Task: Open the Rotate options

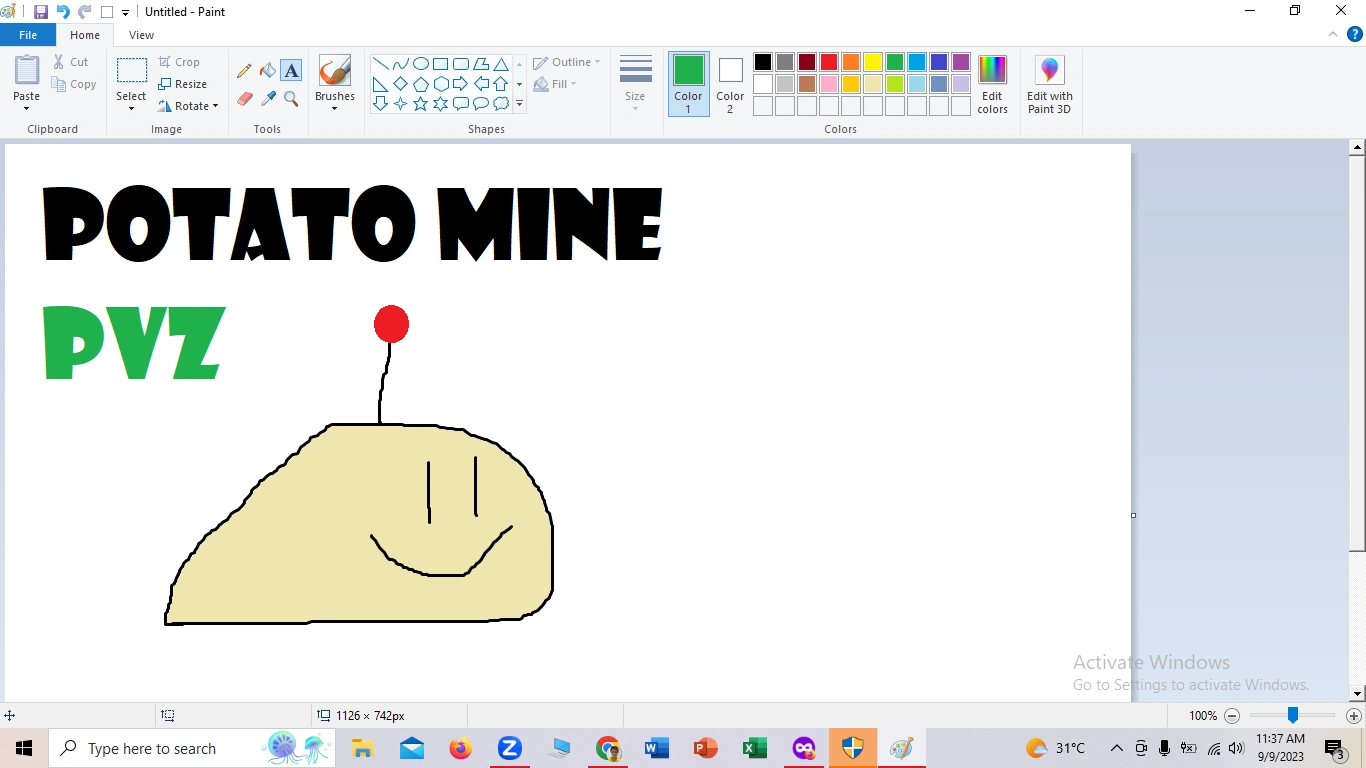Action: [189, 106]
